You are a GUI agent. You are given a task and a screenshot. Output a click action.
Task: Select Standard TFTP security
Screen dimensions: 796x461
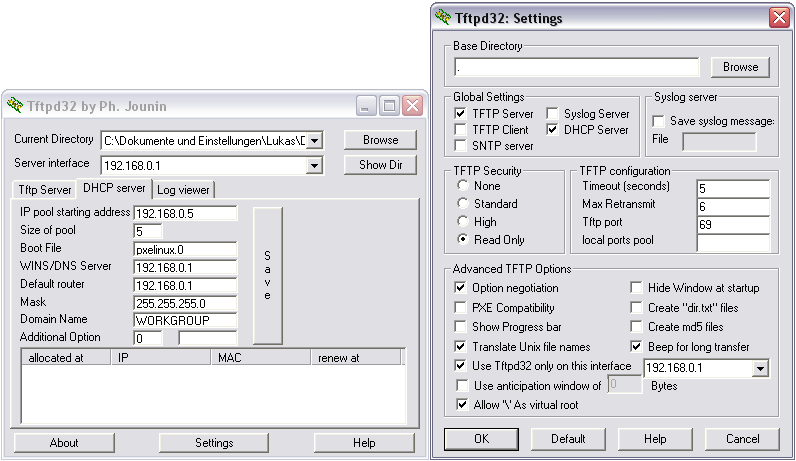click(462, 203)
